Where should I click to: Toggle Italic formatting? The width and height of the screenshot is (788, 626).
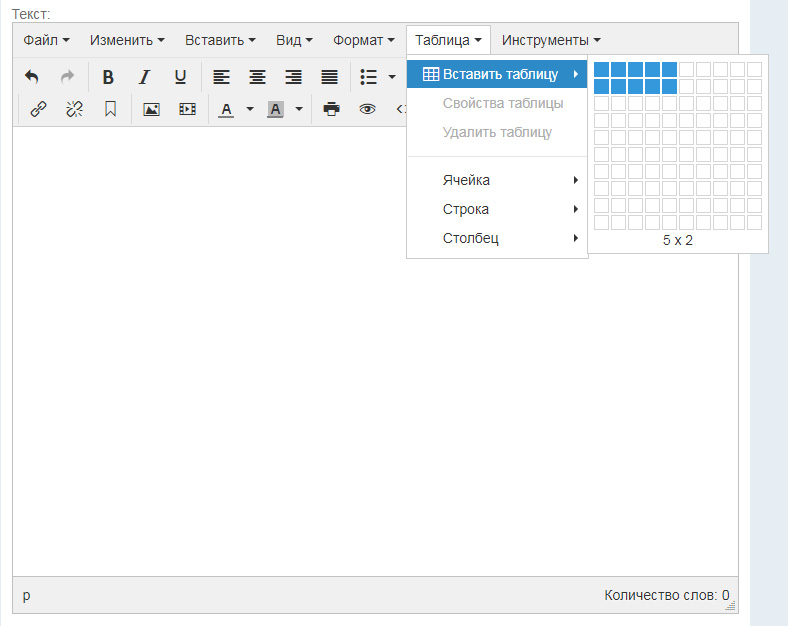[144, 77]
